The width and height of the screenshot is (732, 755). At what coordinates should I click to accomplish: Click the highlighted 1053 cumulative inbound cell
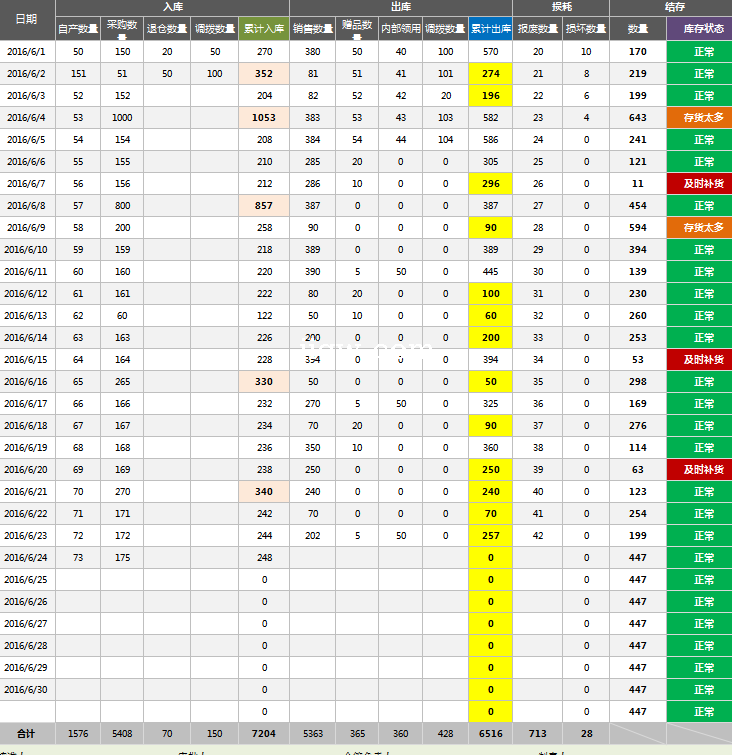click(x=264, y=118)
